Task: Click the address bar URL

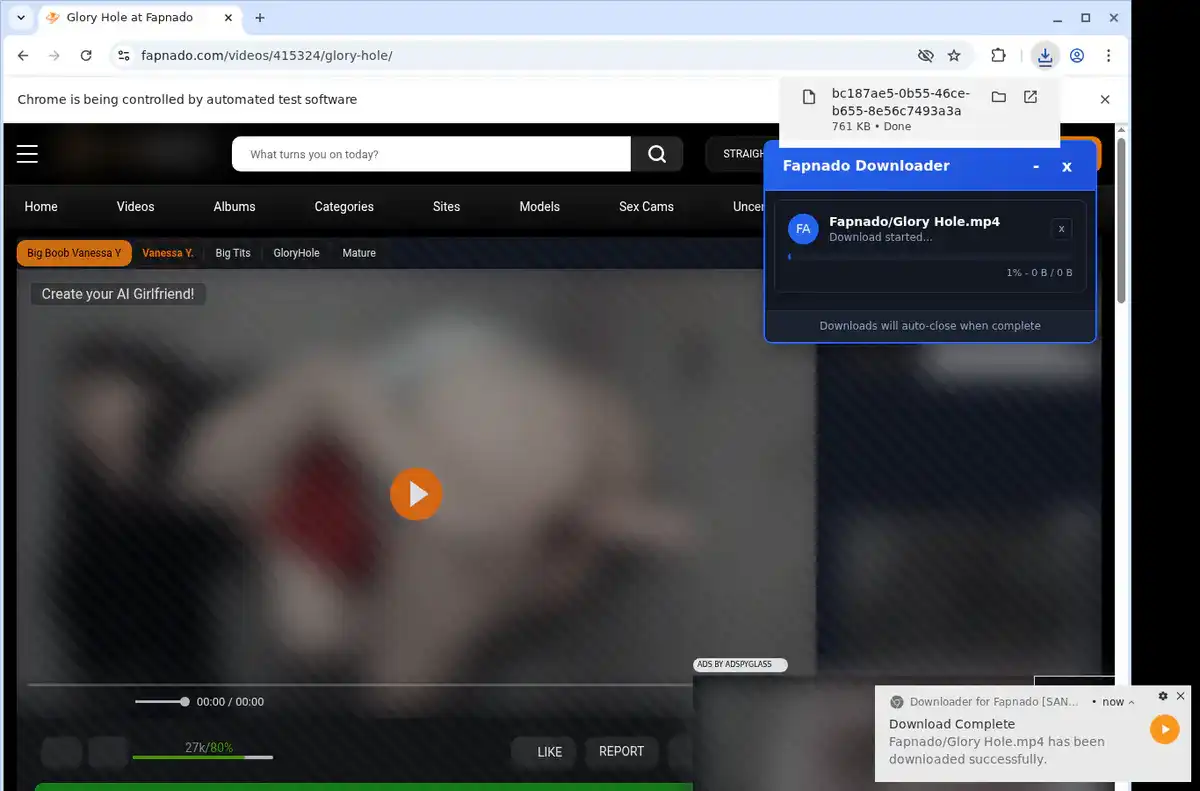Action: (x=267, y=56)
